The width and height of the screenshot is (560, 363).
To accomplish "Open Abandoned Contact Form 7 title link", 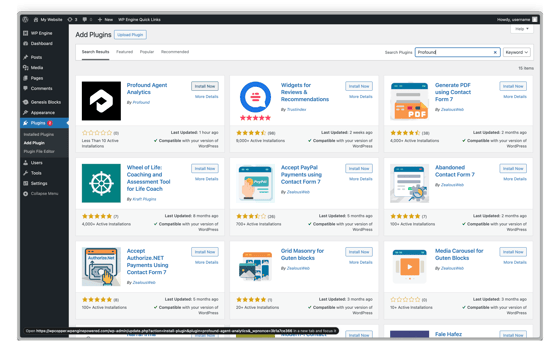I will click(x=455, y=171).
